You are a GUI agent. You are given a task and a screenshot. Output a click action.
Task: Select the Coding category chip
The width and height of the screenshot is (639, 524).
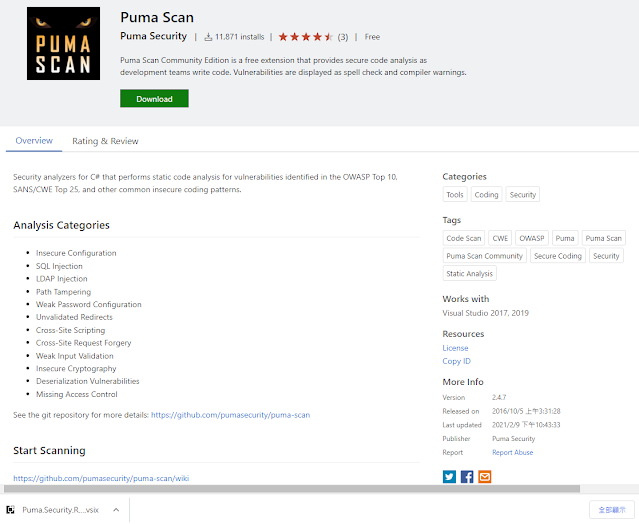487,195
